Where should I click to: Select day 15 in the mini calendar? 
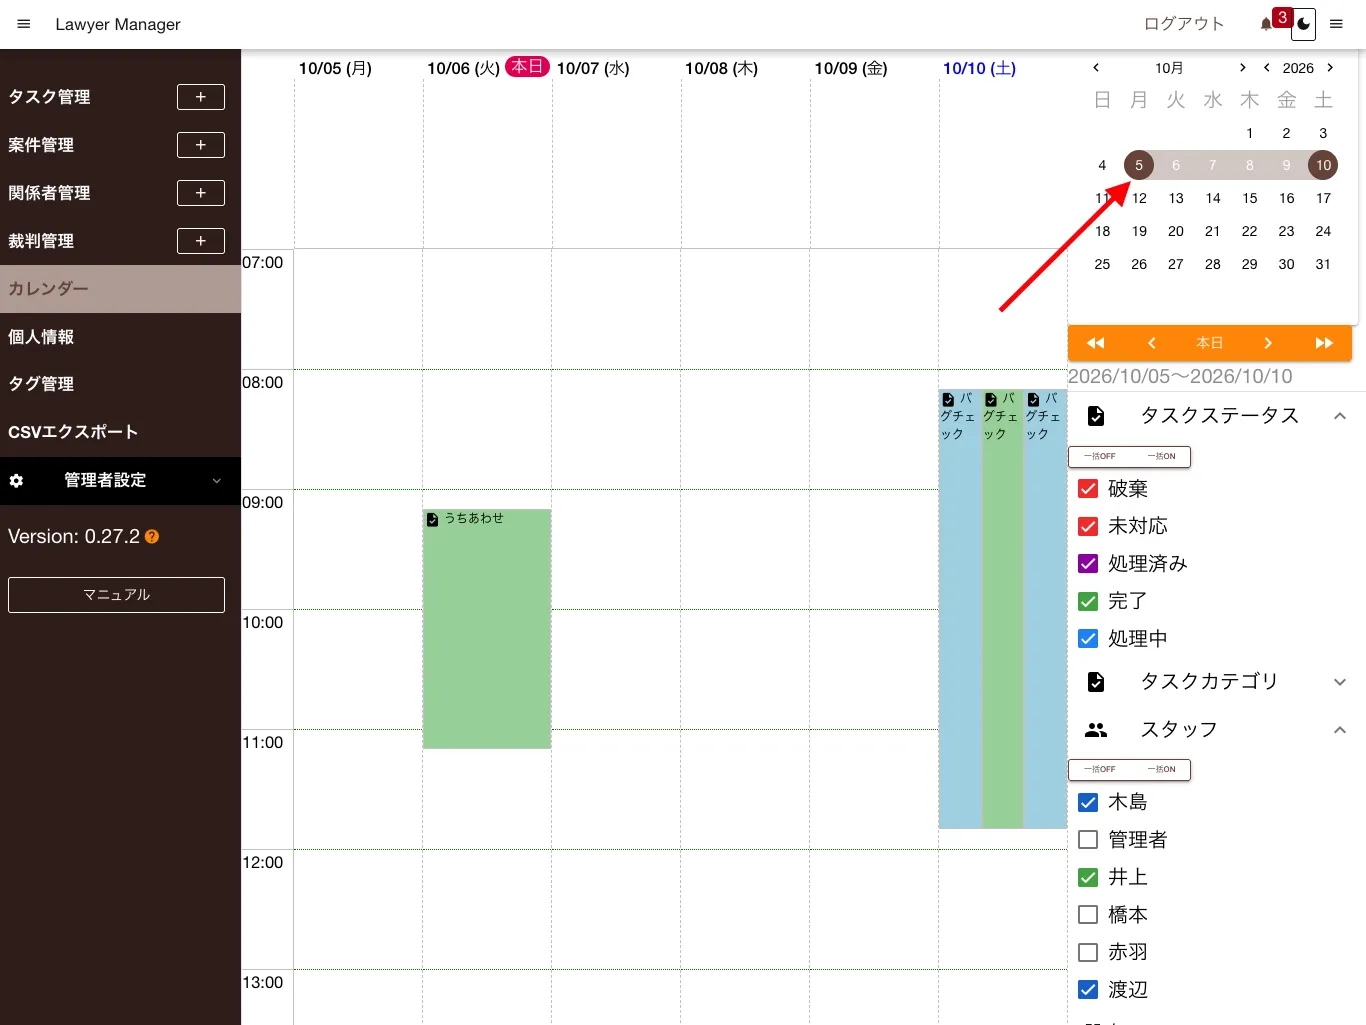click(x=1250, y=198)
